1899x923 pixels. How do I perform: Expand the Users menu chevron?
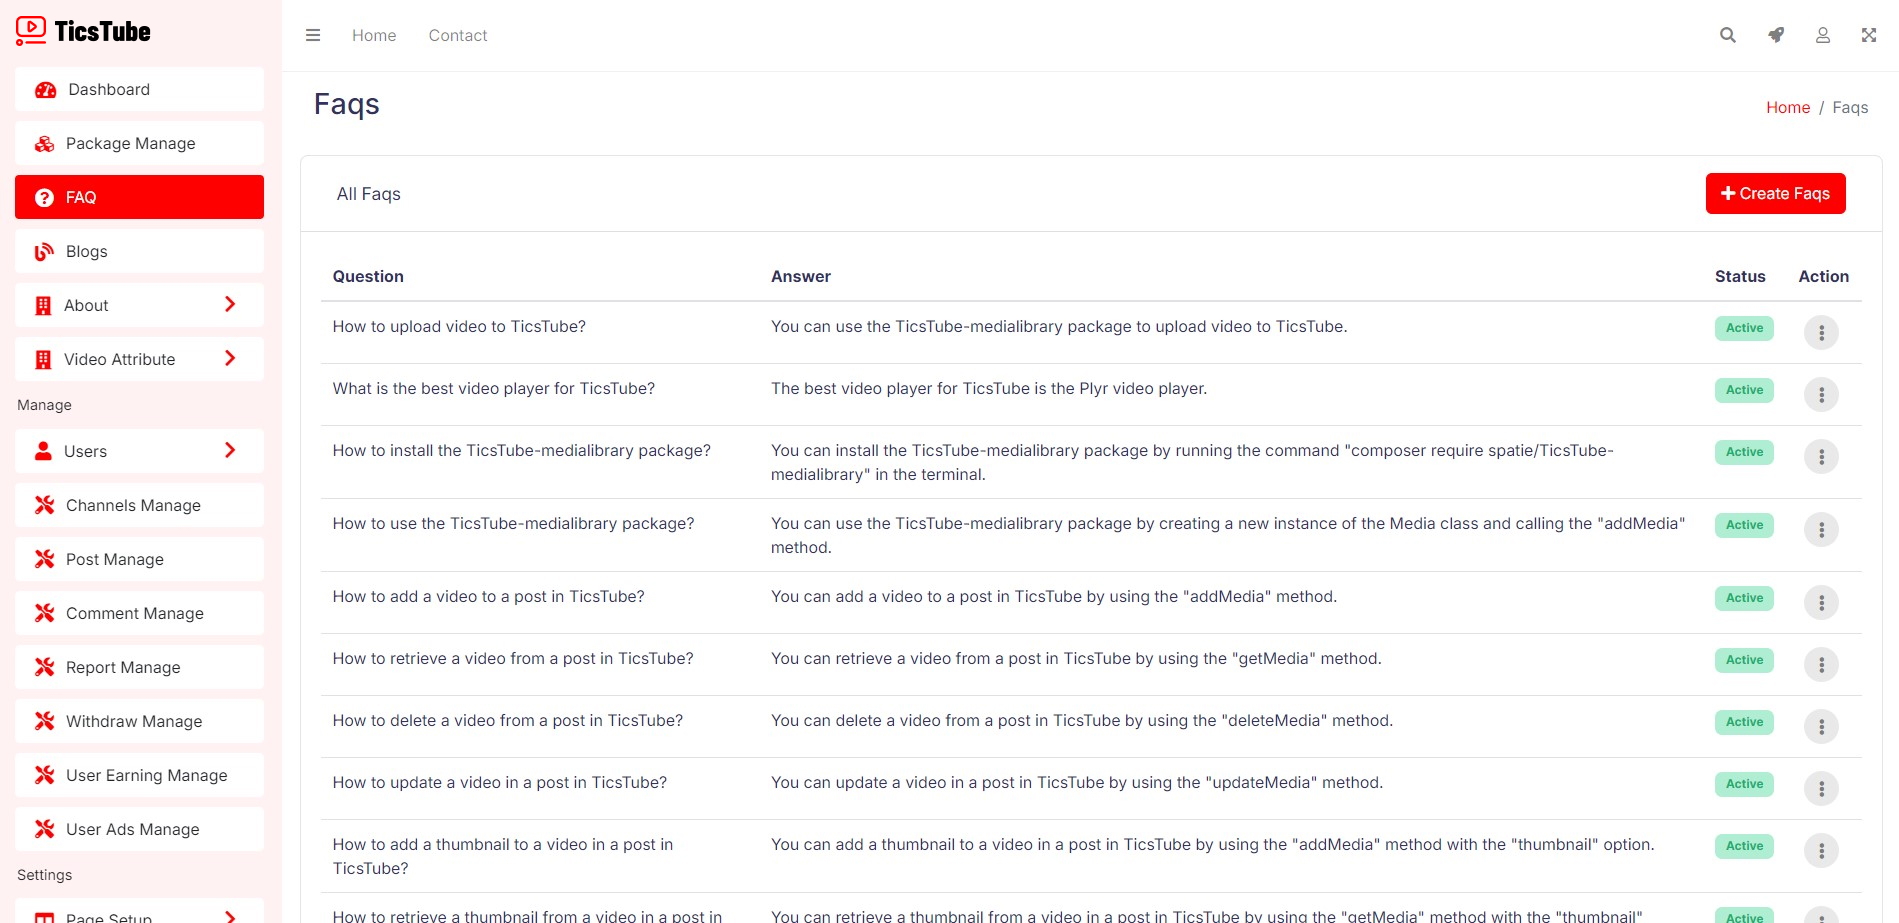229,451
